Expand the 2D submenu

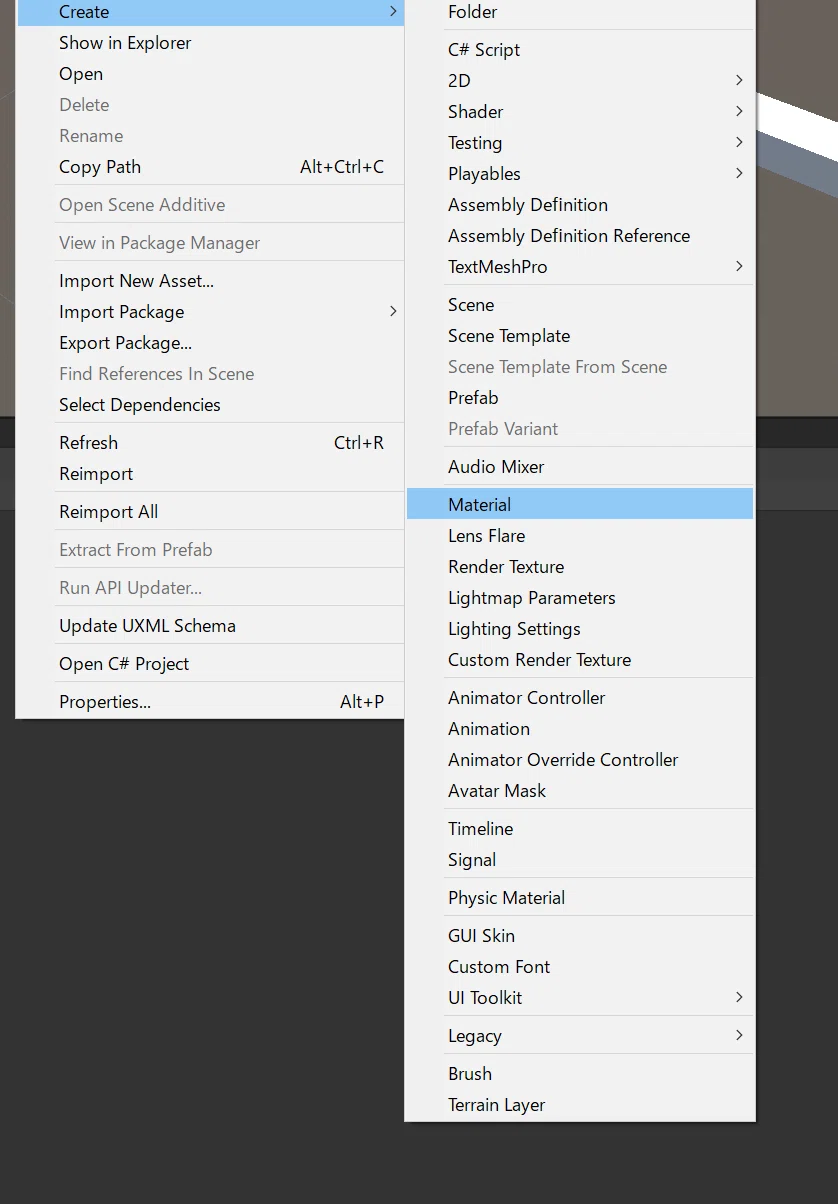click(580, 81)
